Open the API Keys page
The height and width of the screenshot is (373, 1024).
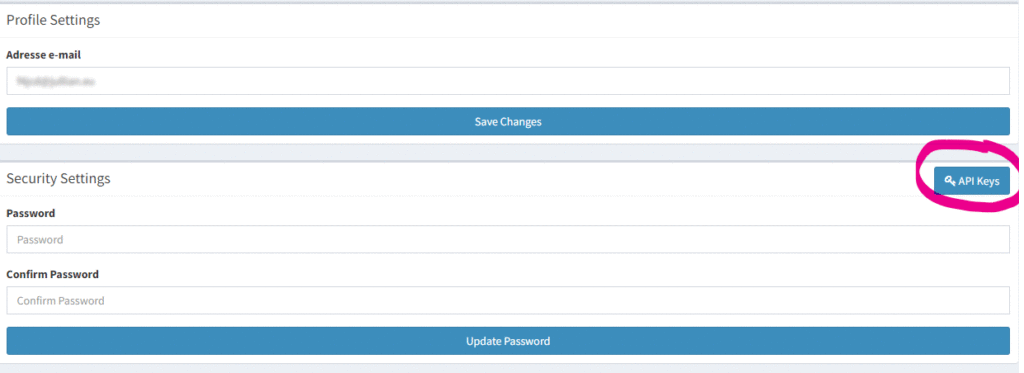click(972, 181)
